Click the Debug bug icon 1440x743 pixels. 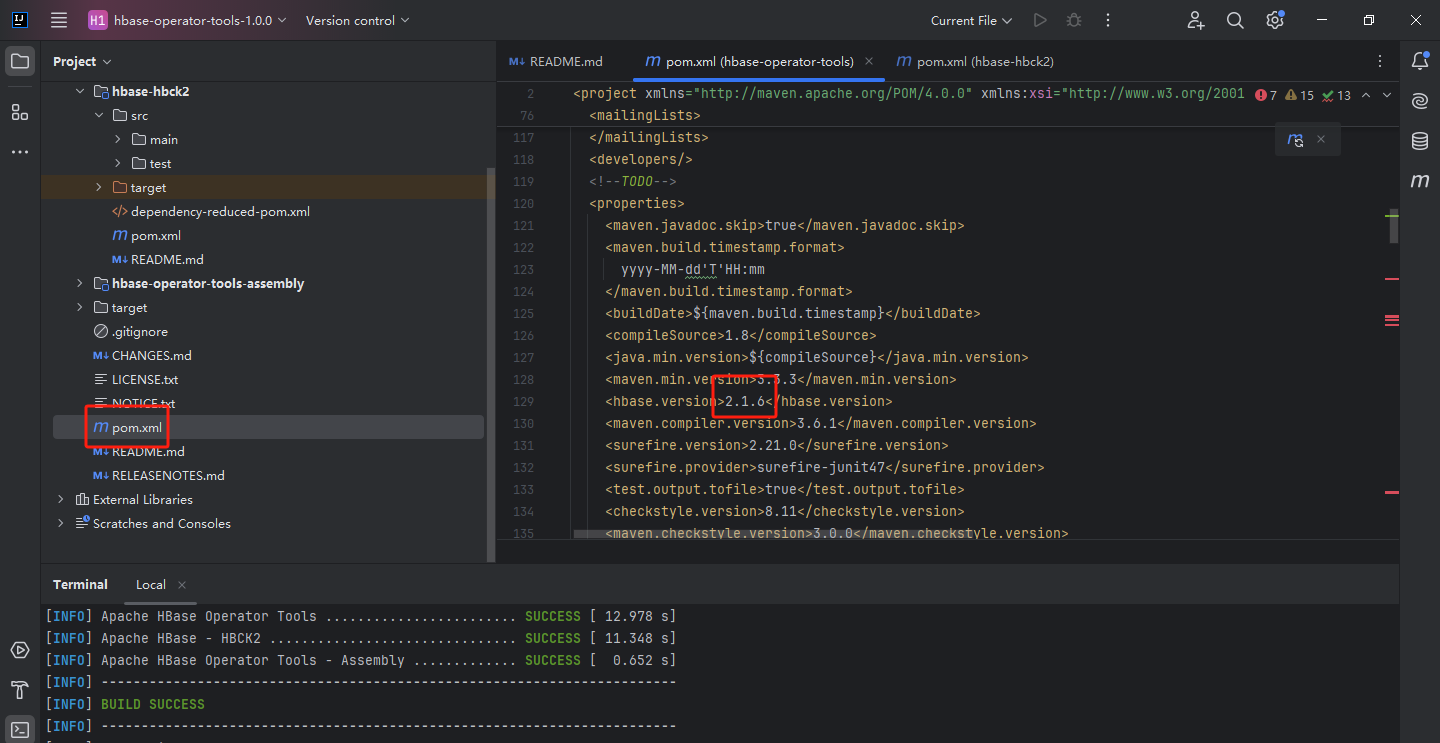point(1074,20)
